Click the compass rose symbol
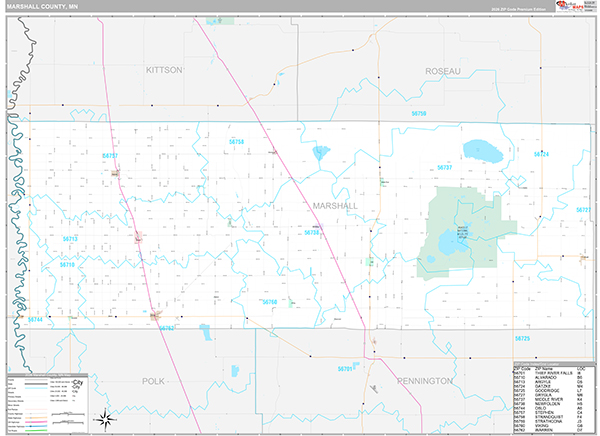Viewport: 600px width, 436px height. (x=104, y=419)
